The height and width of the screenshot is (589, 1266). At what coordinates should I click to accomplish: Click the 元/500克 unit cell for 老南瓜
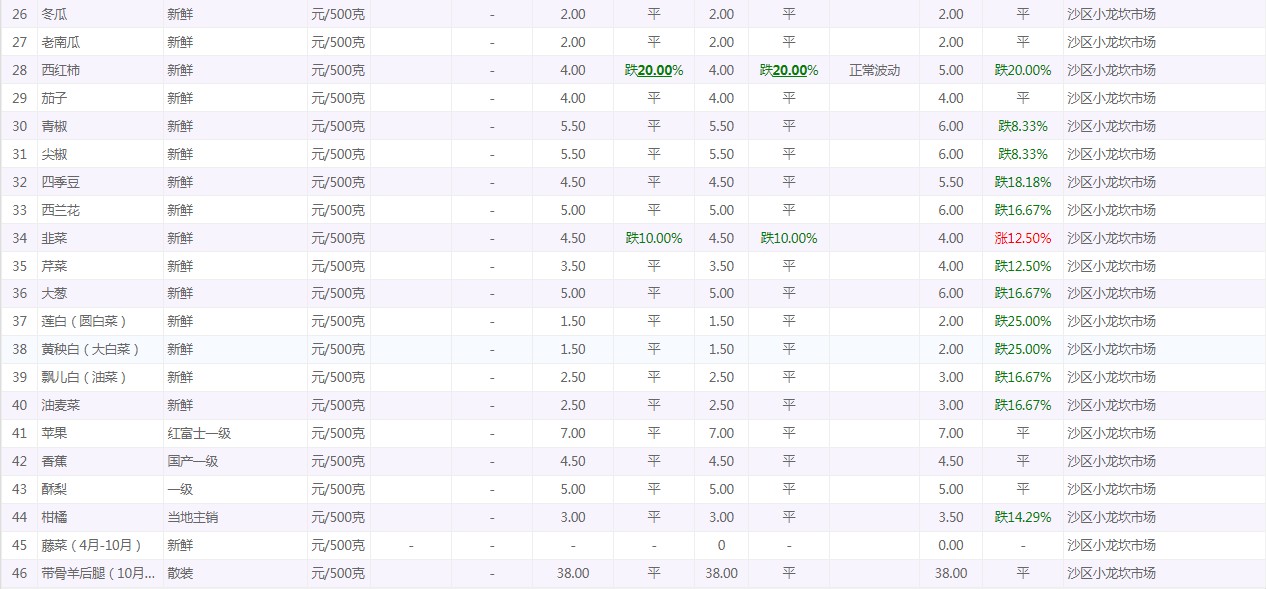point(338,43)
